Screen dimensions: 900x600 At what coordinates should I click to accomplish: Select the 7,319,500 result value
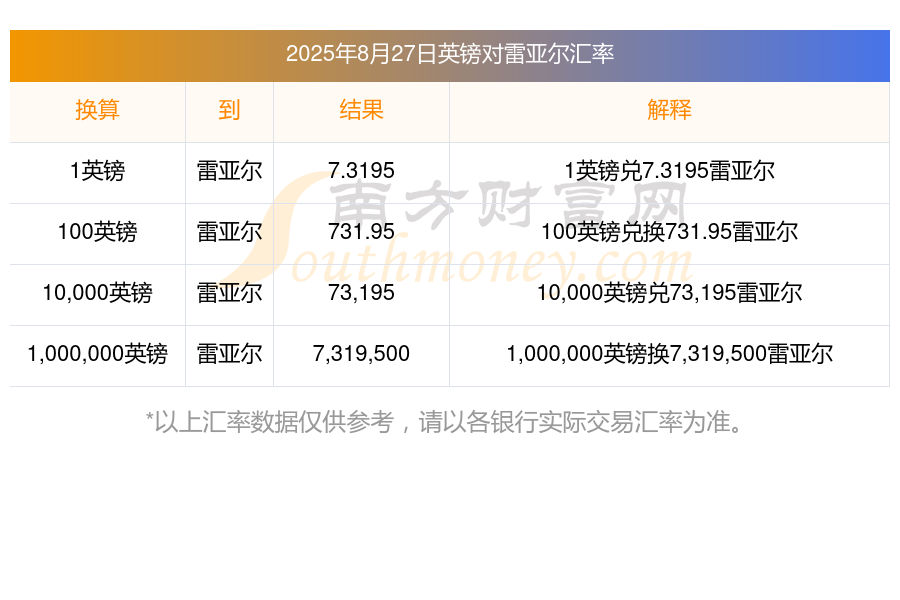361,354
